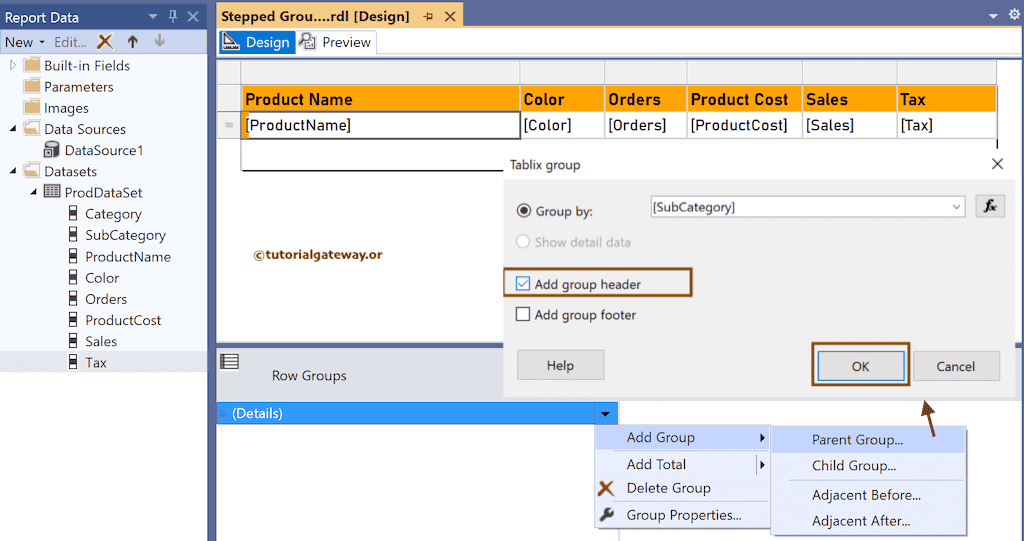Open the [SubCategory] group by dropdown
1024x541 pixels.
pyautogui.click(x=956, y=207)
